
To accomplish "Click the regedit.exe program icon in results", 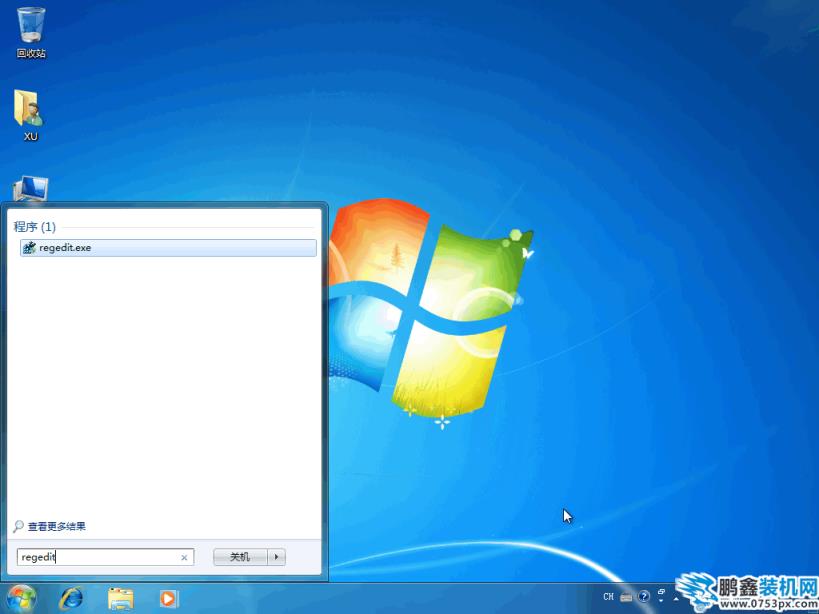I will [x=30, y=248].
